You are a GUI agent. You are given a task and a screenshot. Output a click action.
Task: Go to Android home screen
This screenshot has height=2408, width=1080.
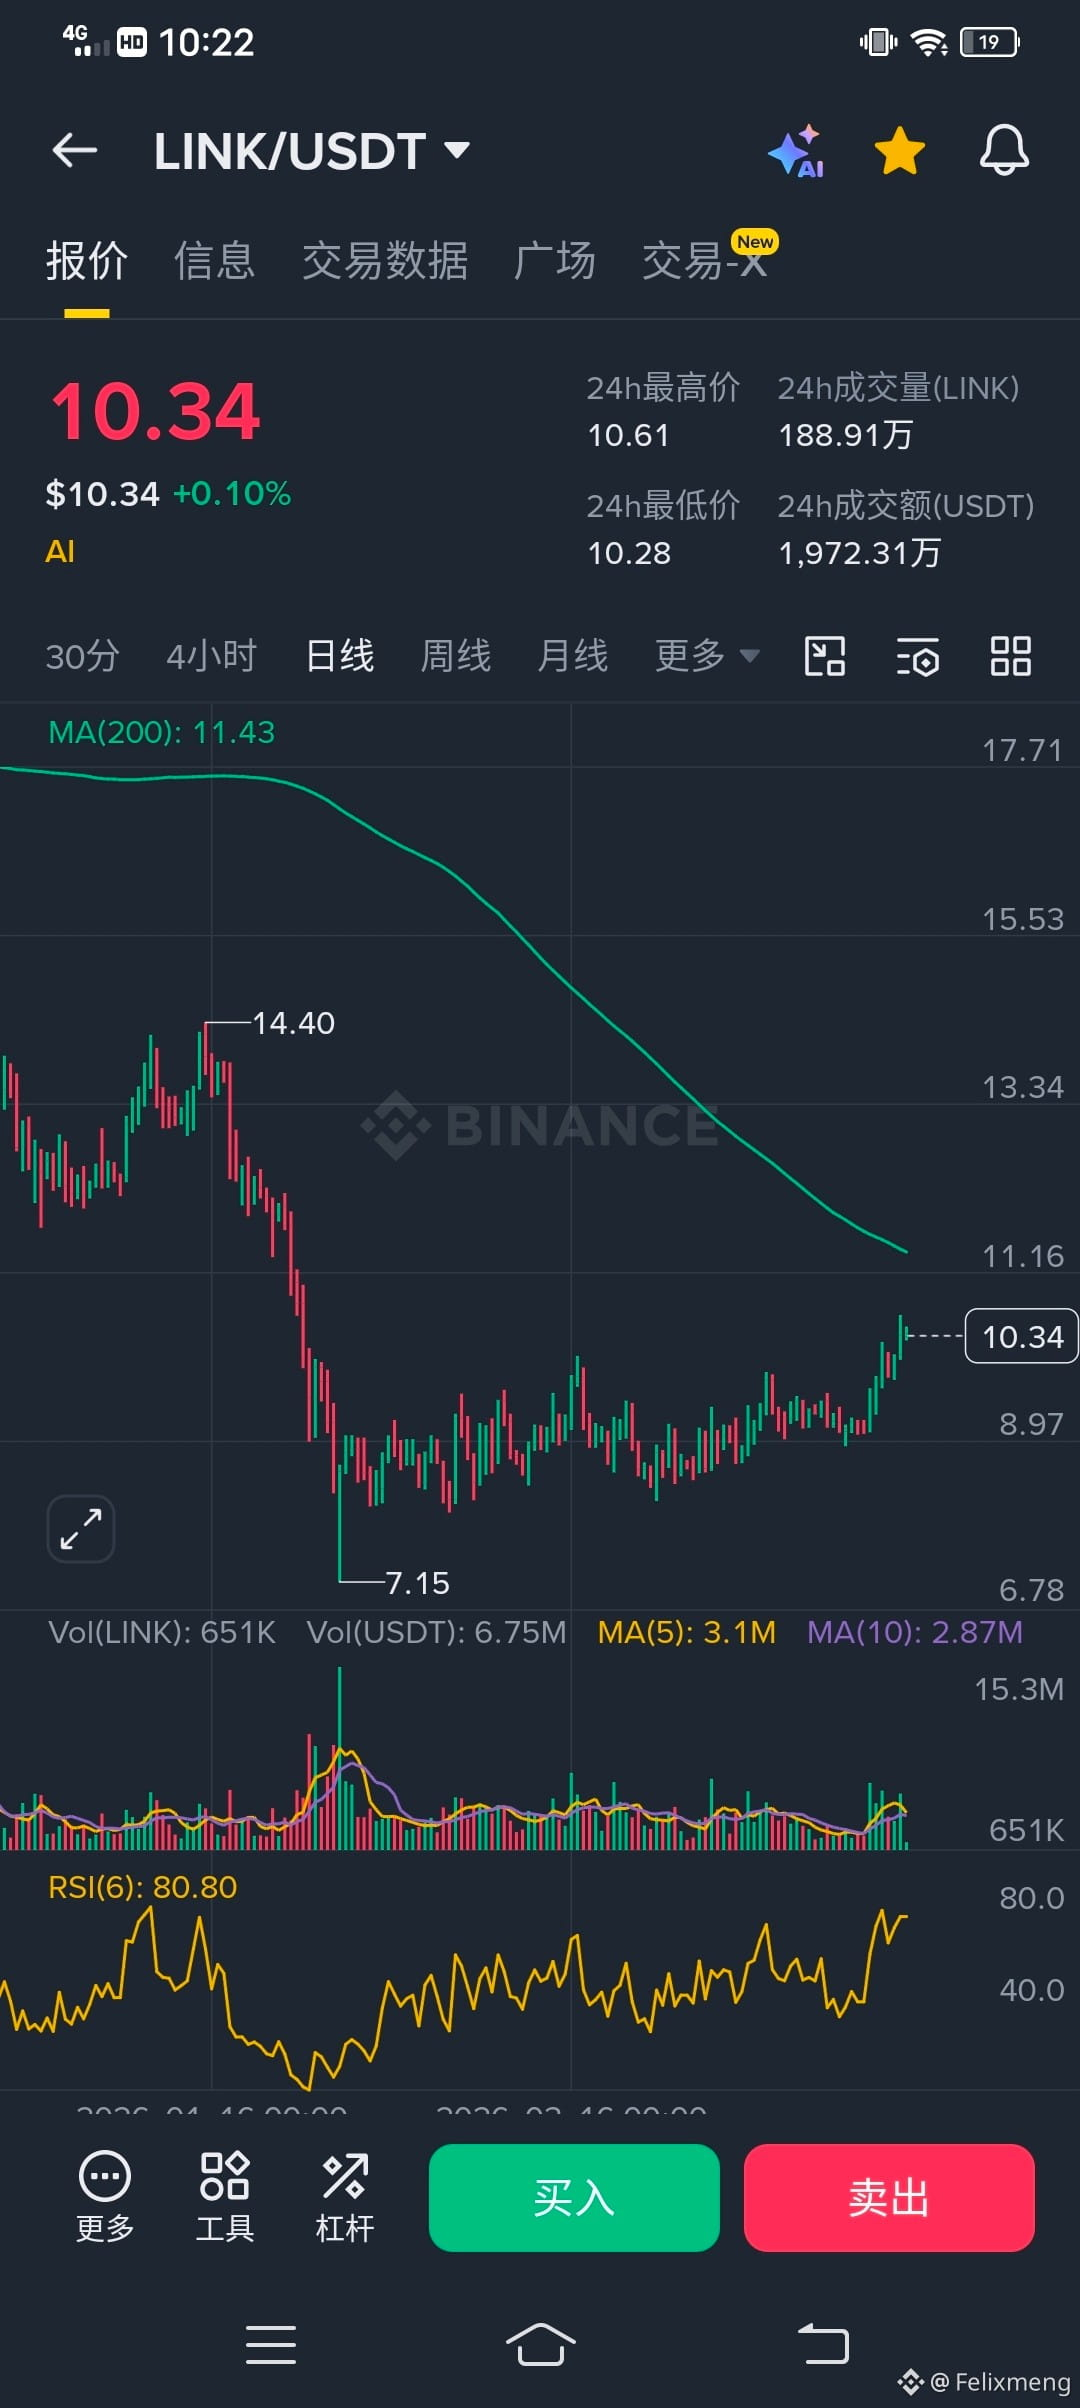click(x=540, y=2345)
